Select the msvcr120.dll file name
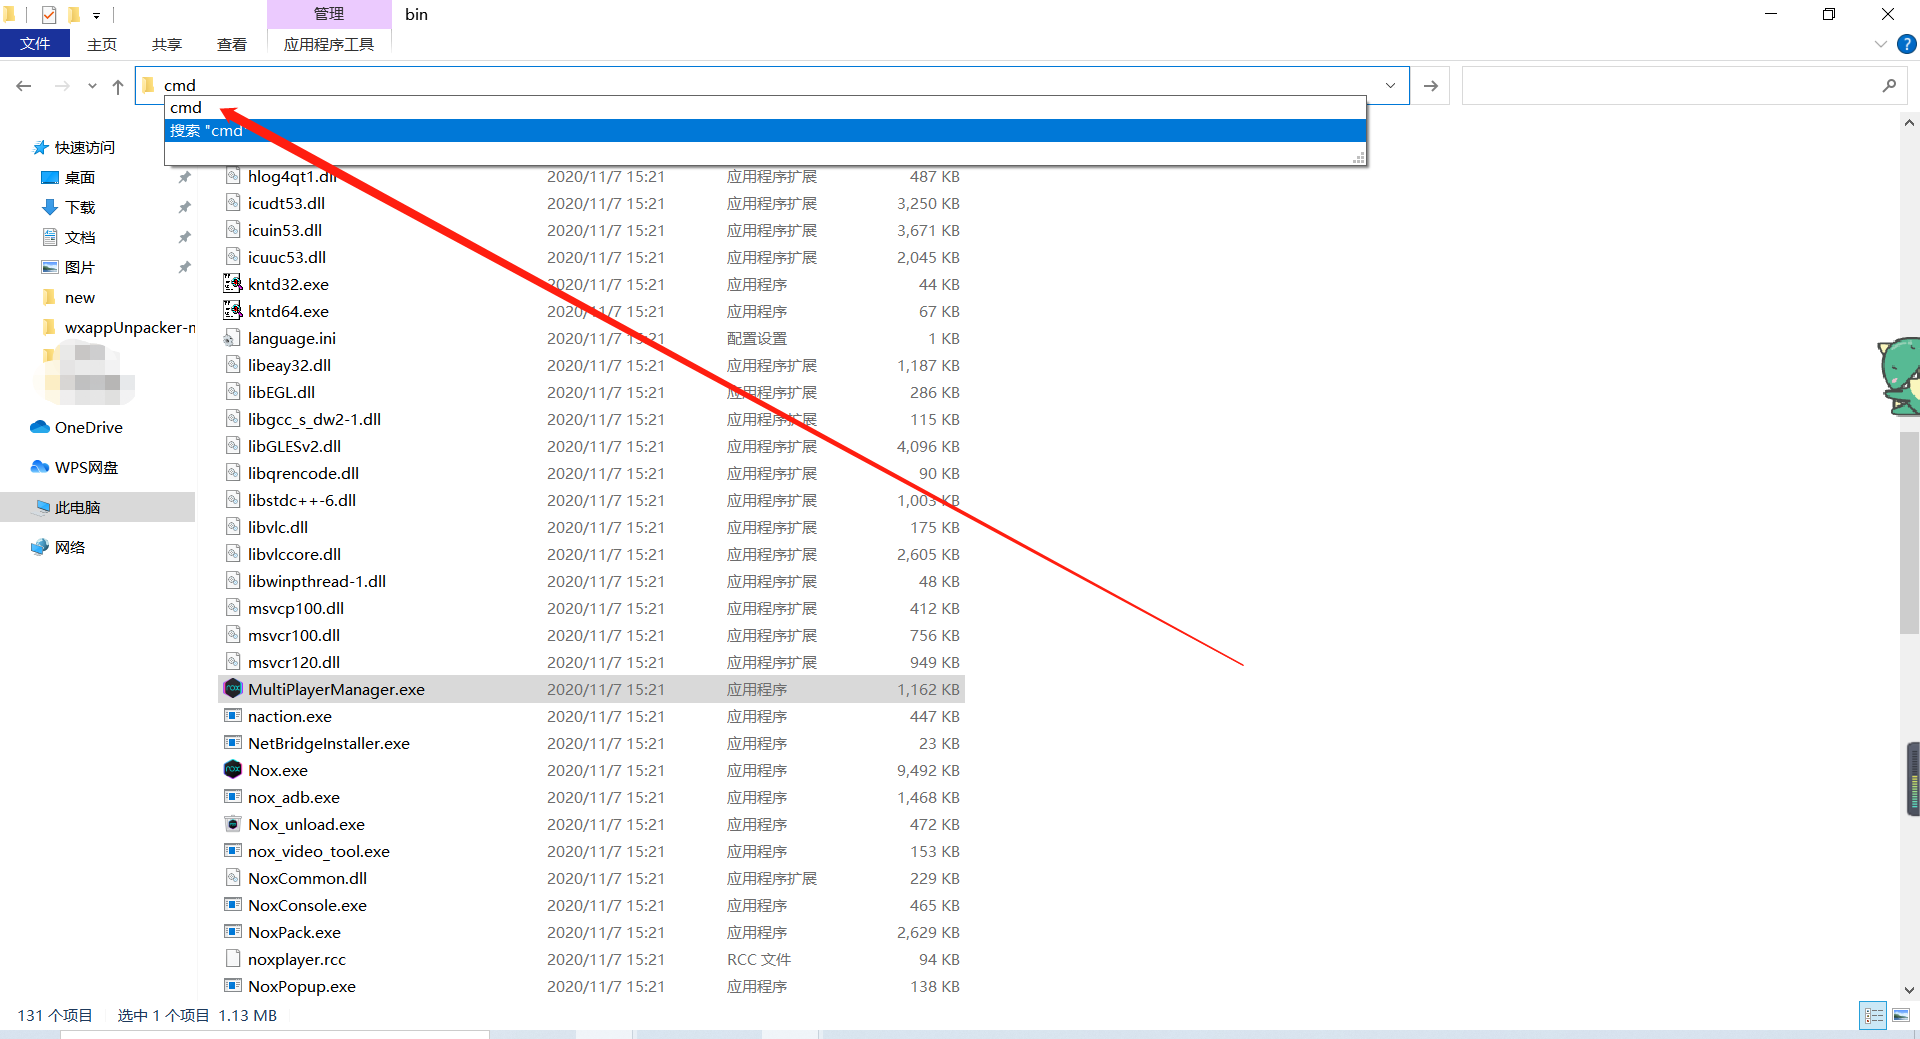This screenshot has width=1920, height=1039. [294, 662]
